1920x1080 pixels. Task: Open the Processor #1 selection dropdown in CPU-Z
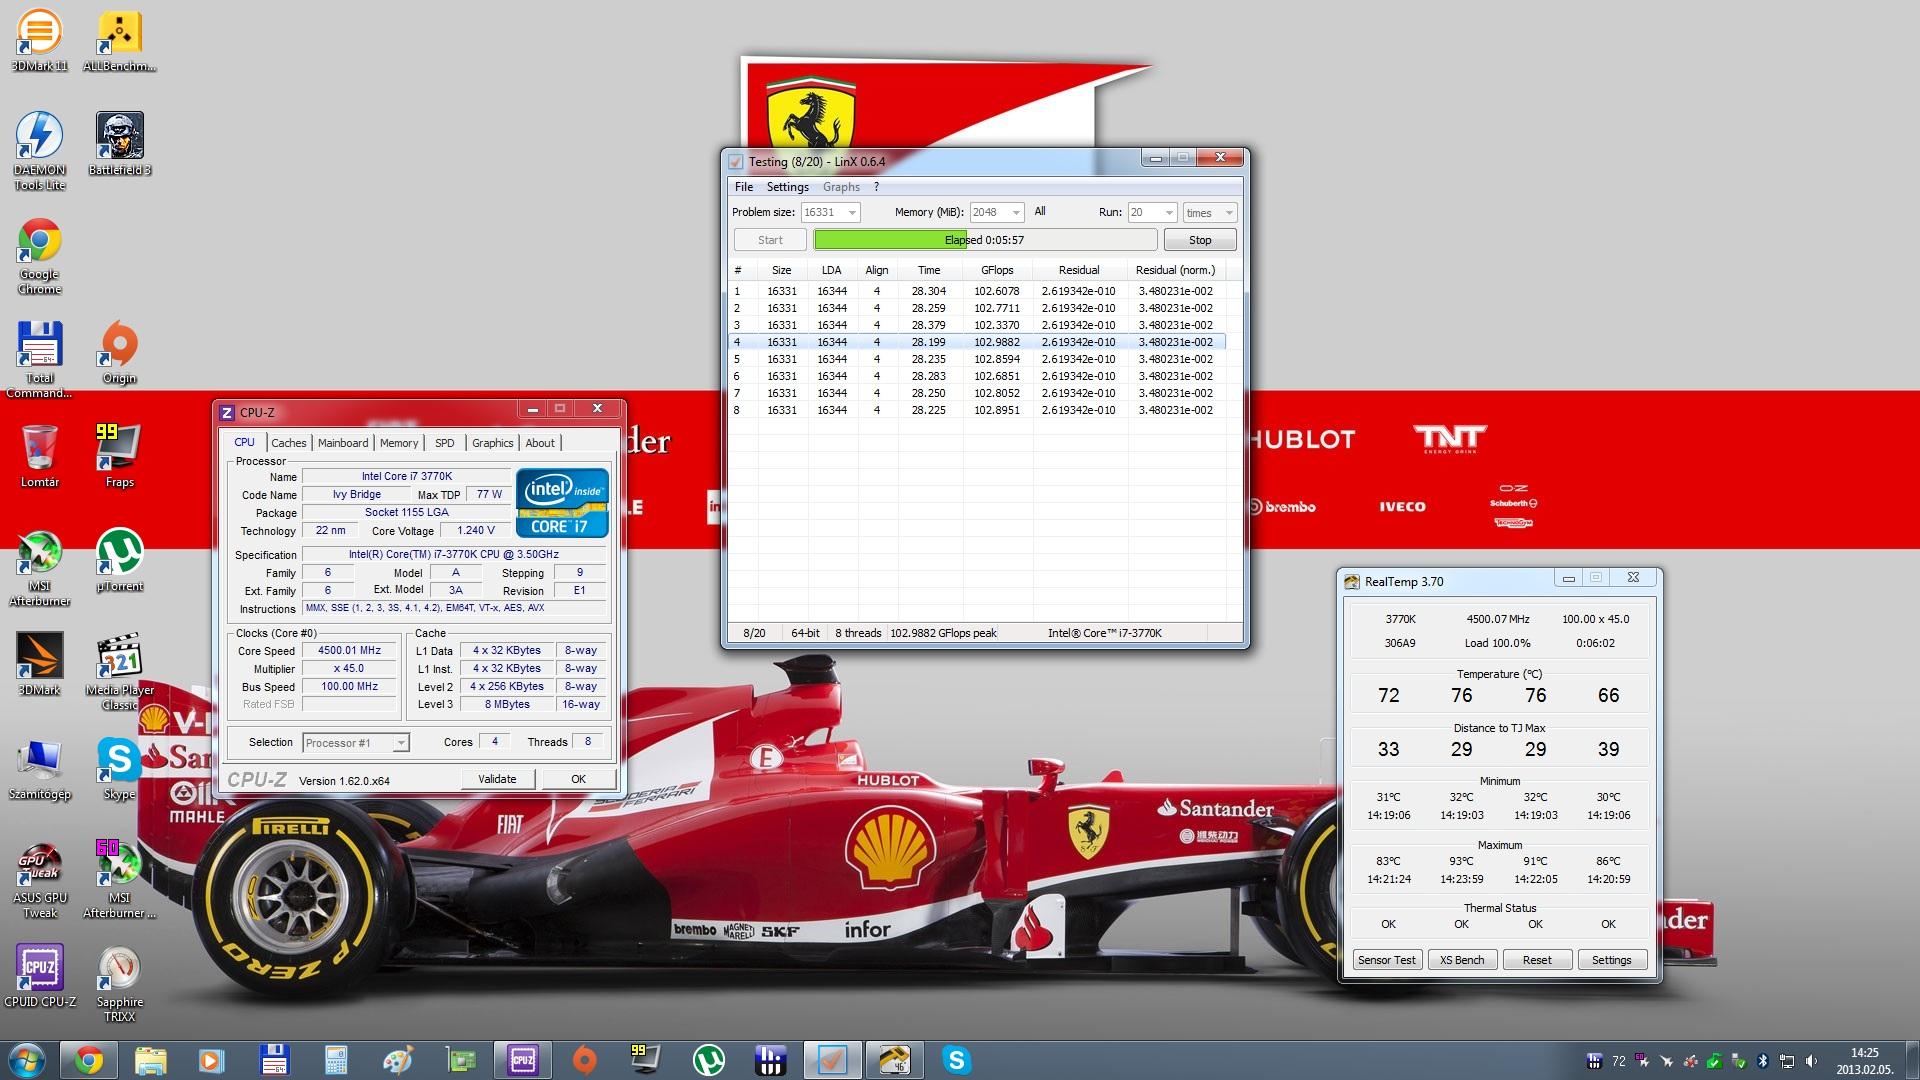point(356,743)
